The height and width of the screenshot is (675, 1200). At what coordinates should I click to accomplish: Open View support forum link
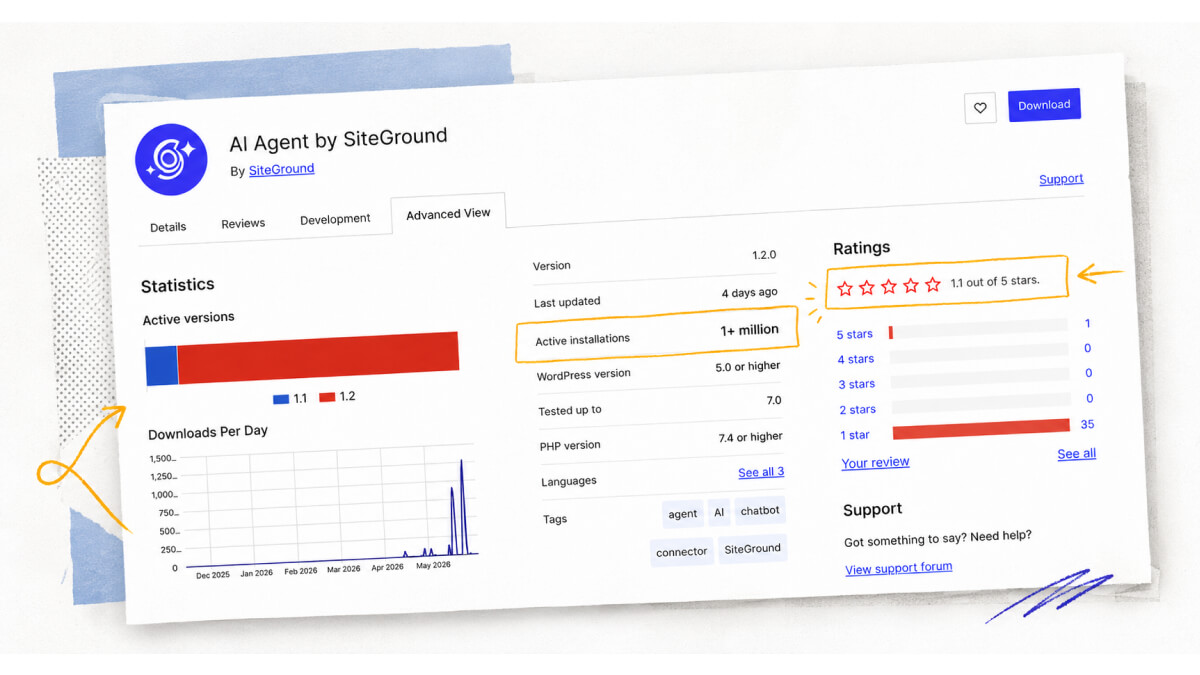899,568
